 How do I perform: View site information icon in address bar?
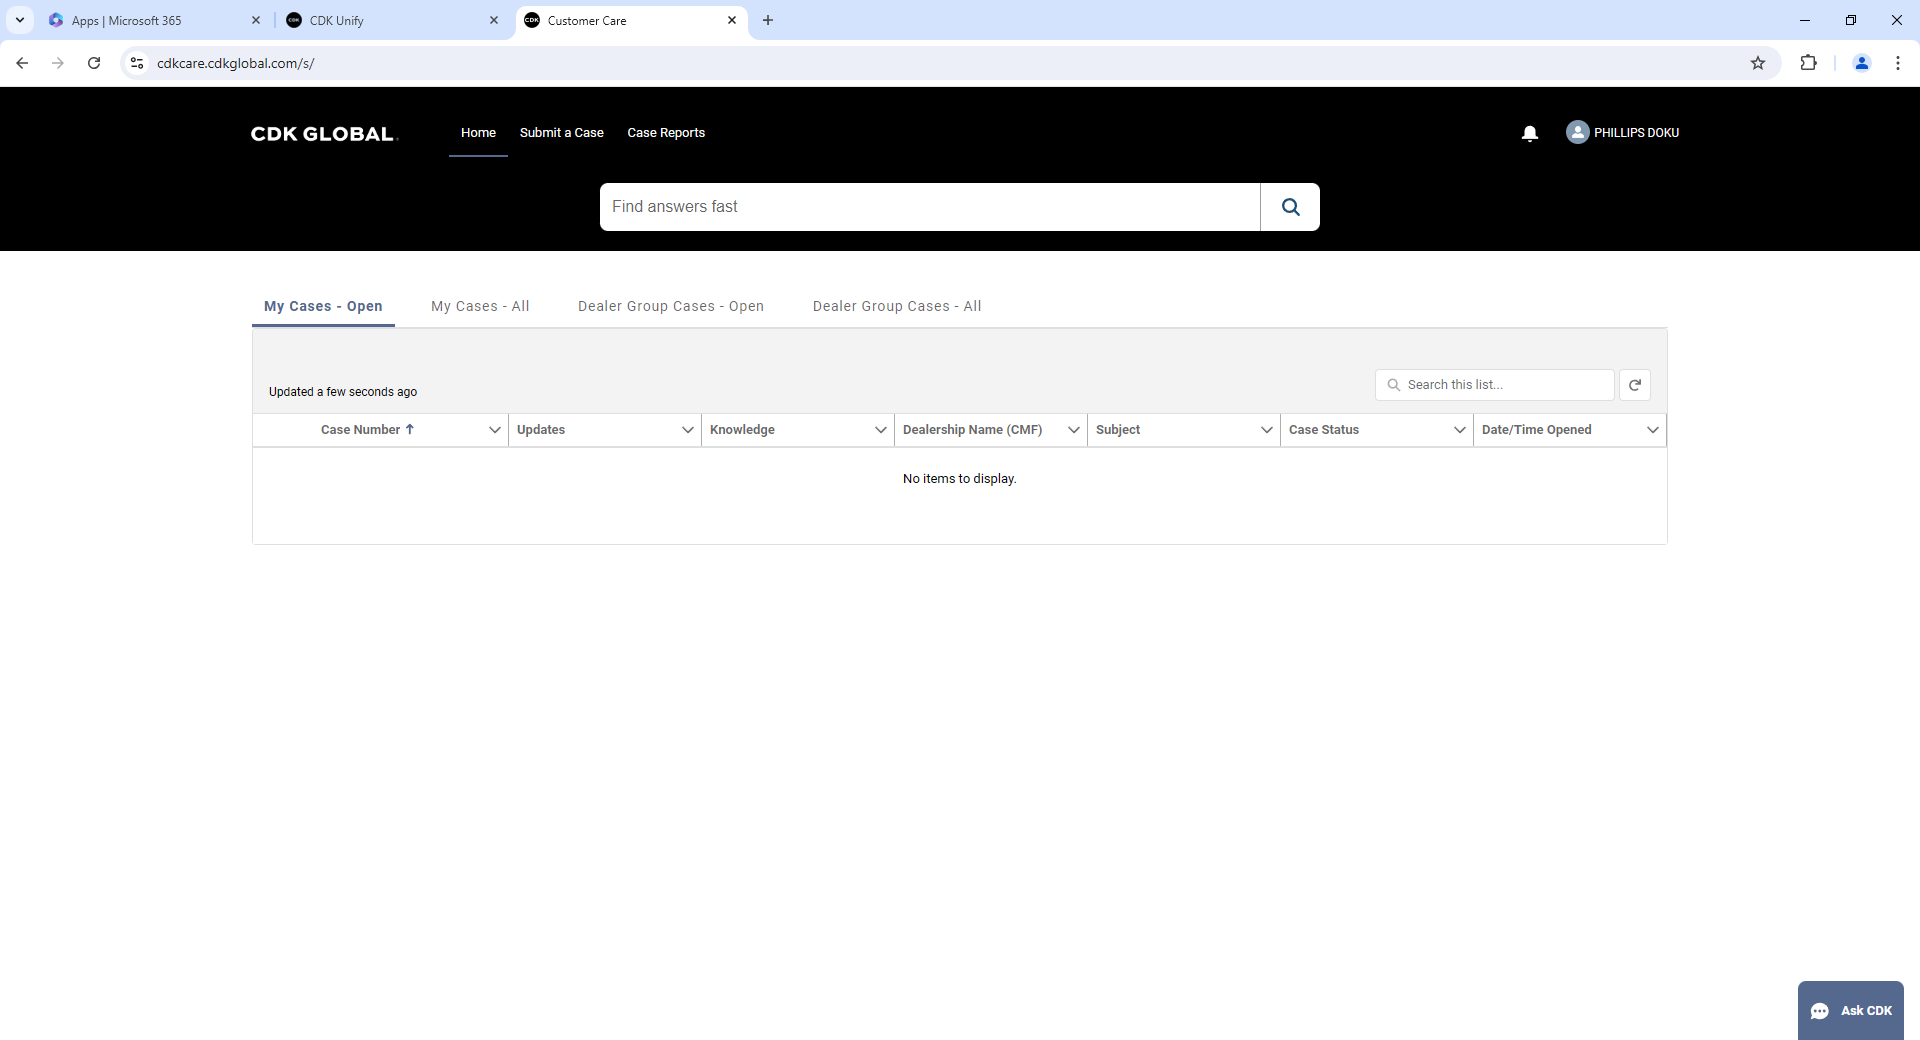coord(137,63)
